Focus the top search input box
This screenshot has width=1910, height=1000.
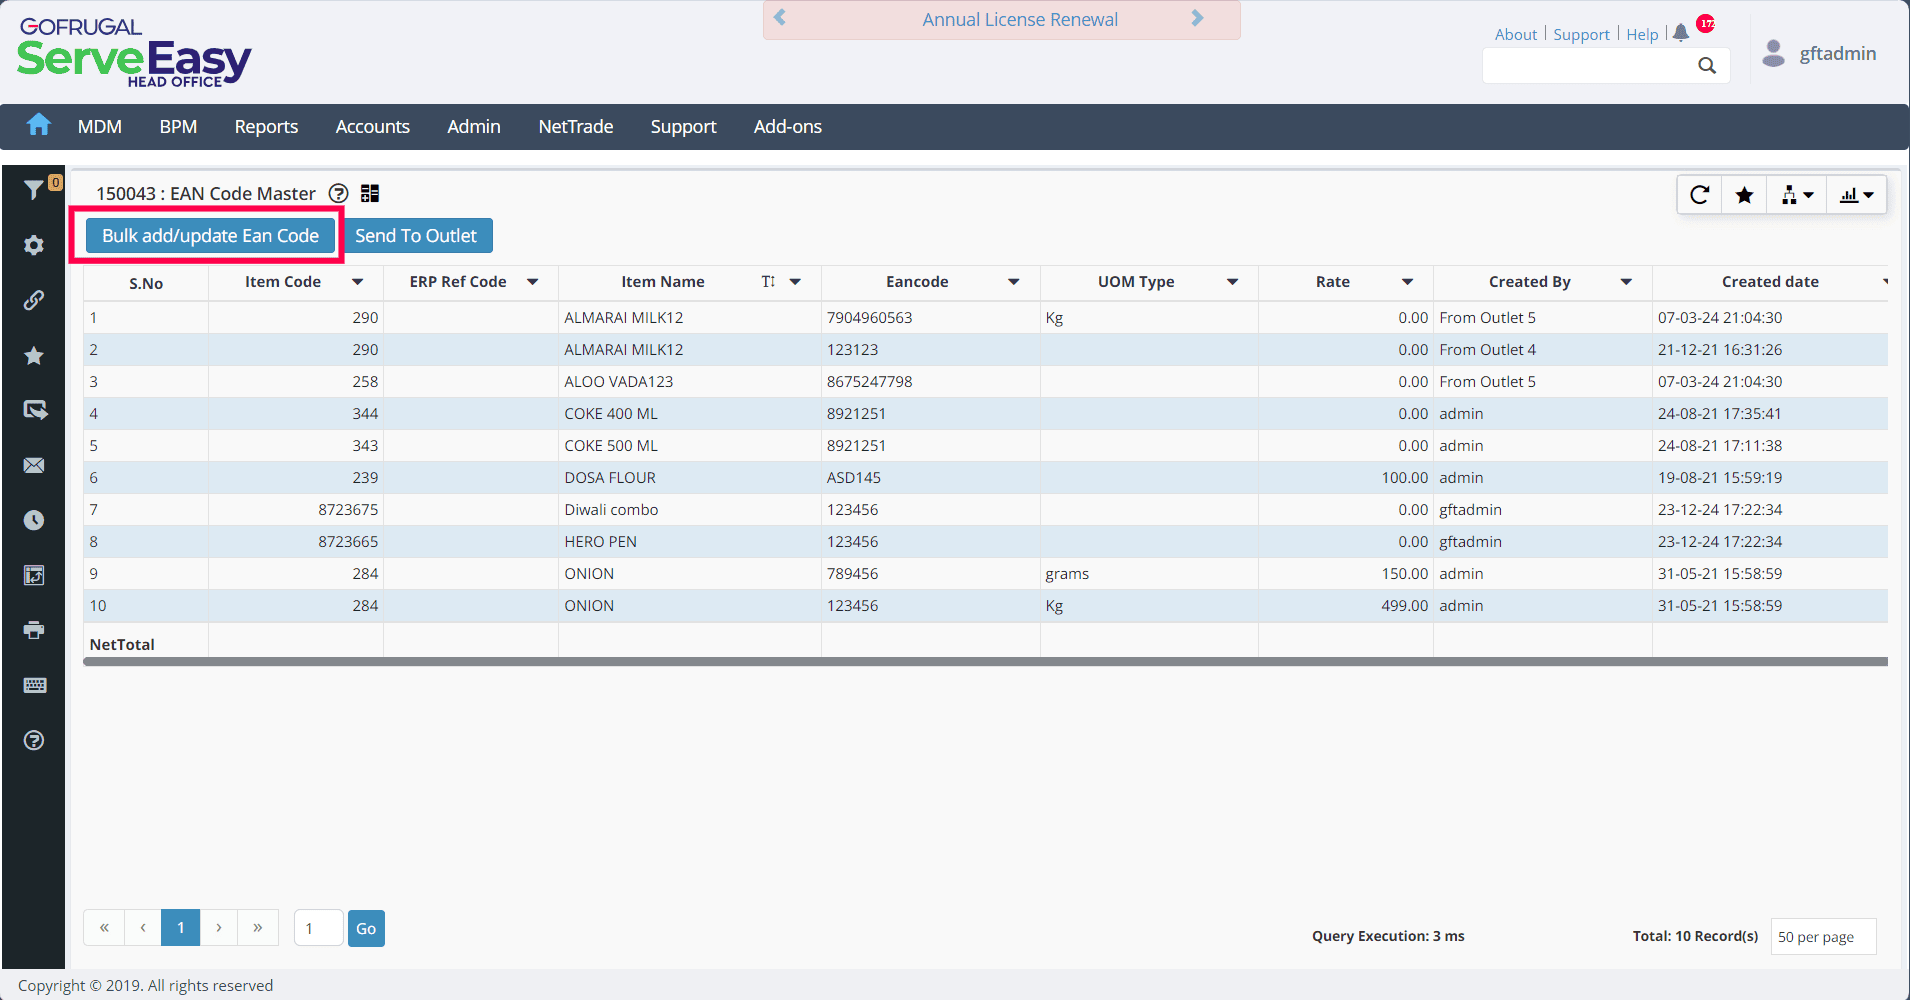1606,66
